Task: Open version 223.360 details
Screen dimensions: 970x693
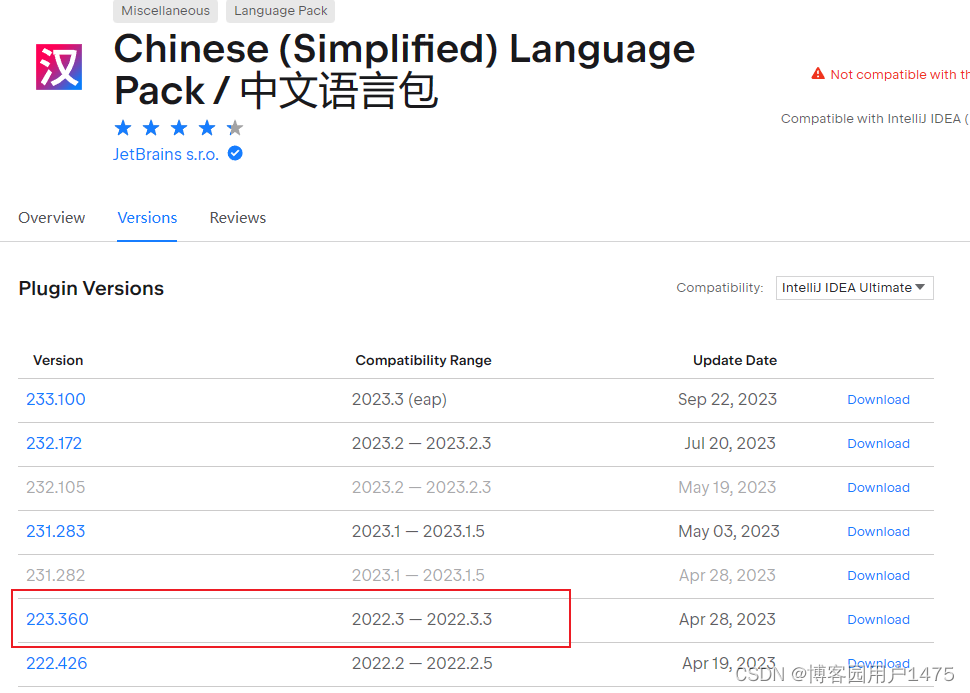Action: (x=57, y=619)
